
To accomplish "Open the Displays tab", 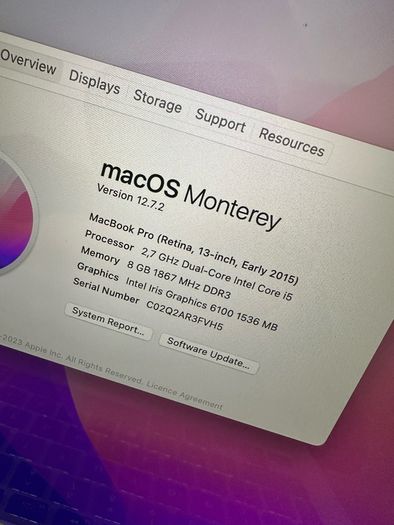I will [x=94, y=82].
